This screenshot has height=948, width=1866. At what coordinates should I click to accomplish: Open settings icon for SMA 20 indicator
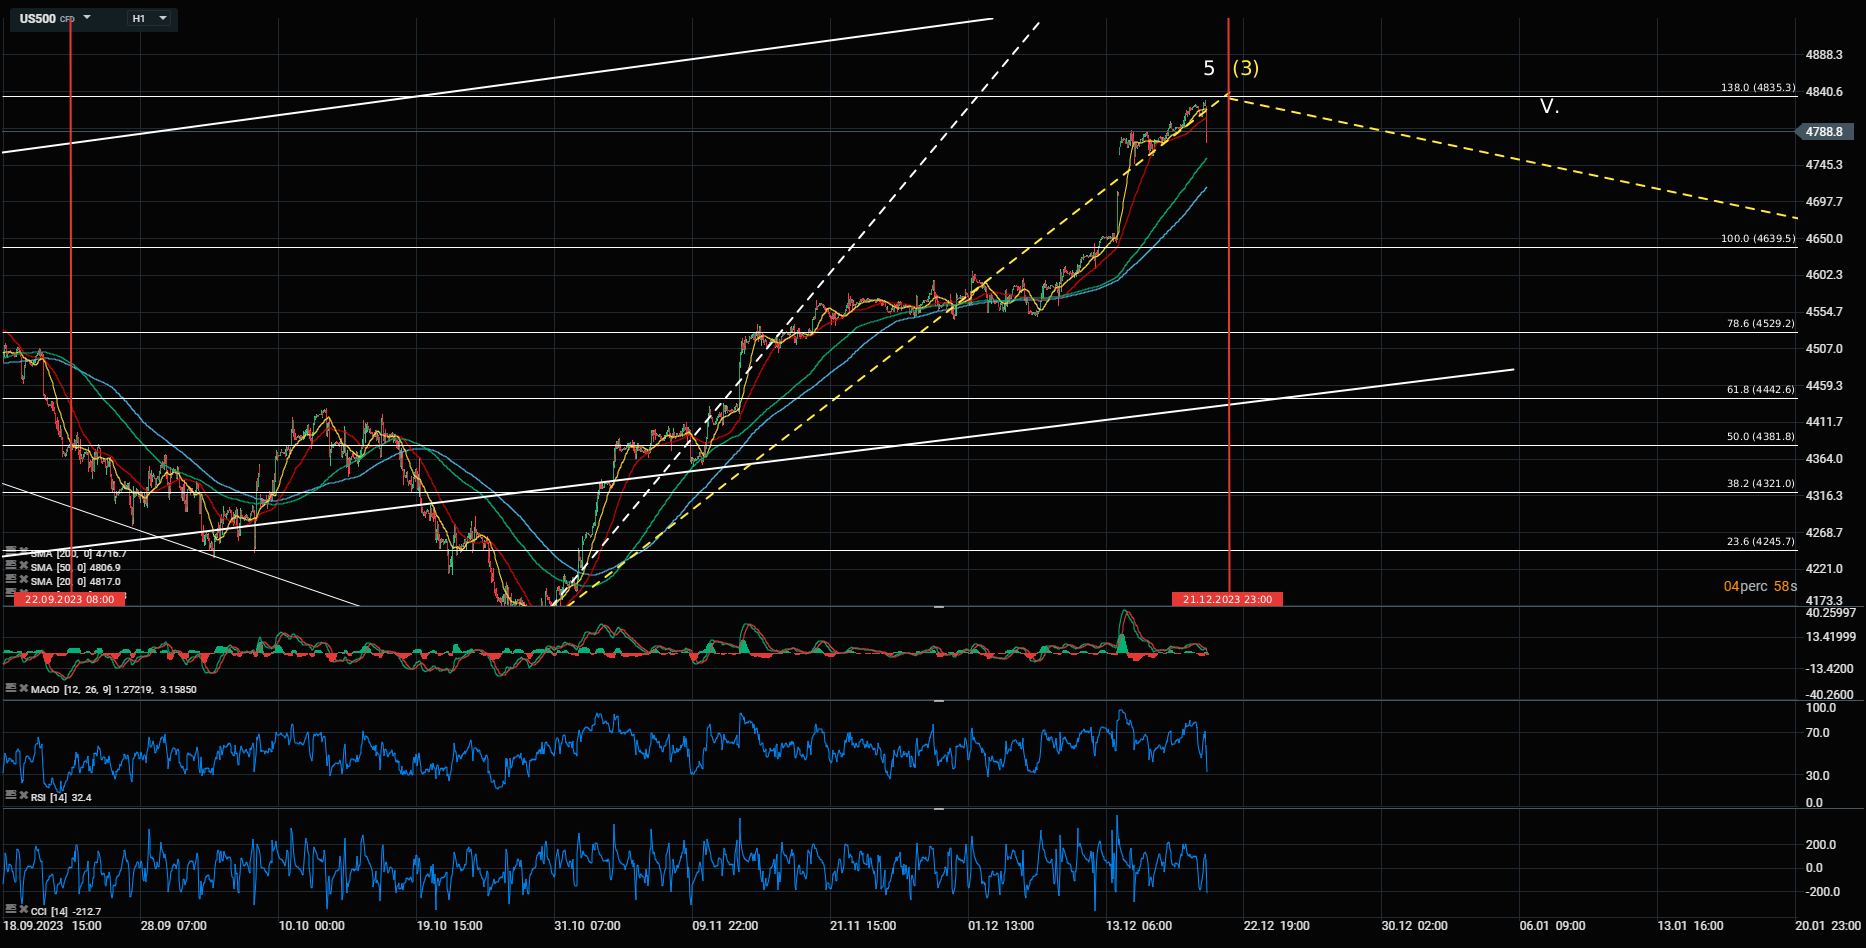click(11, 580)
